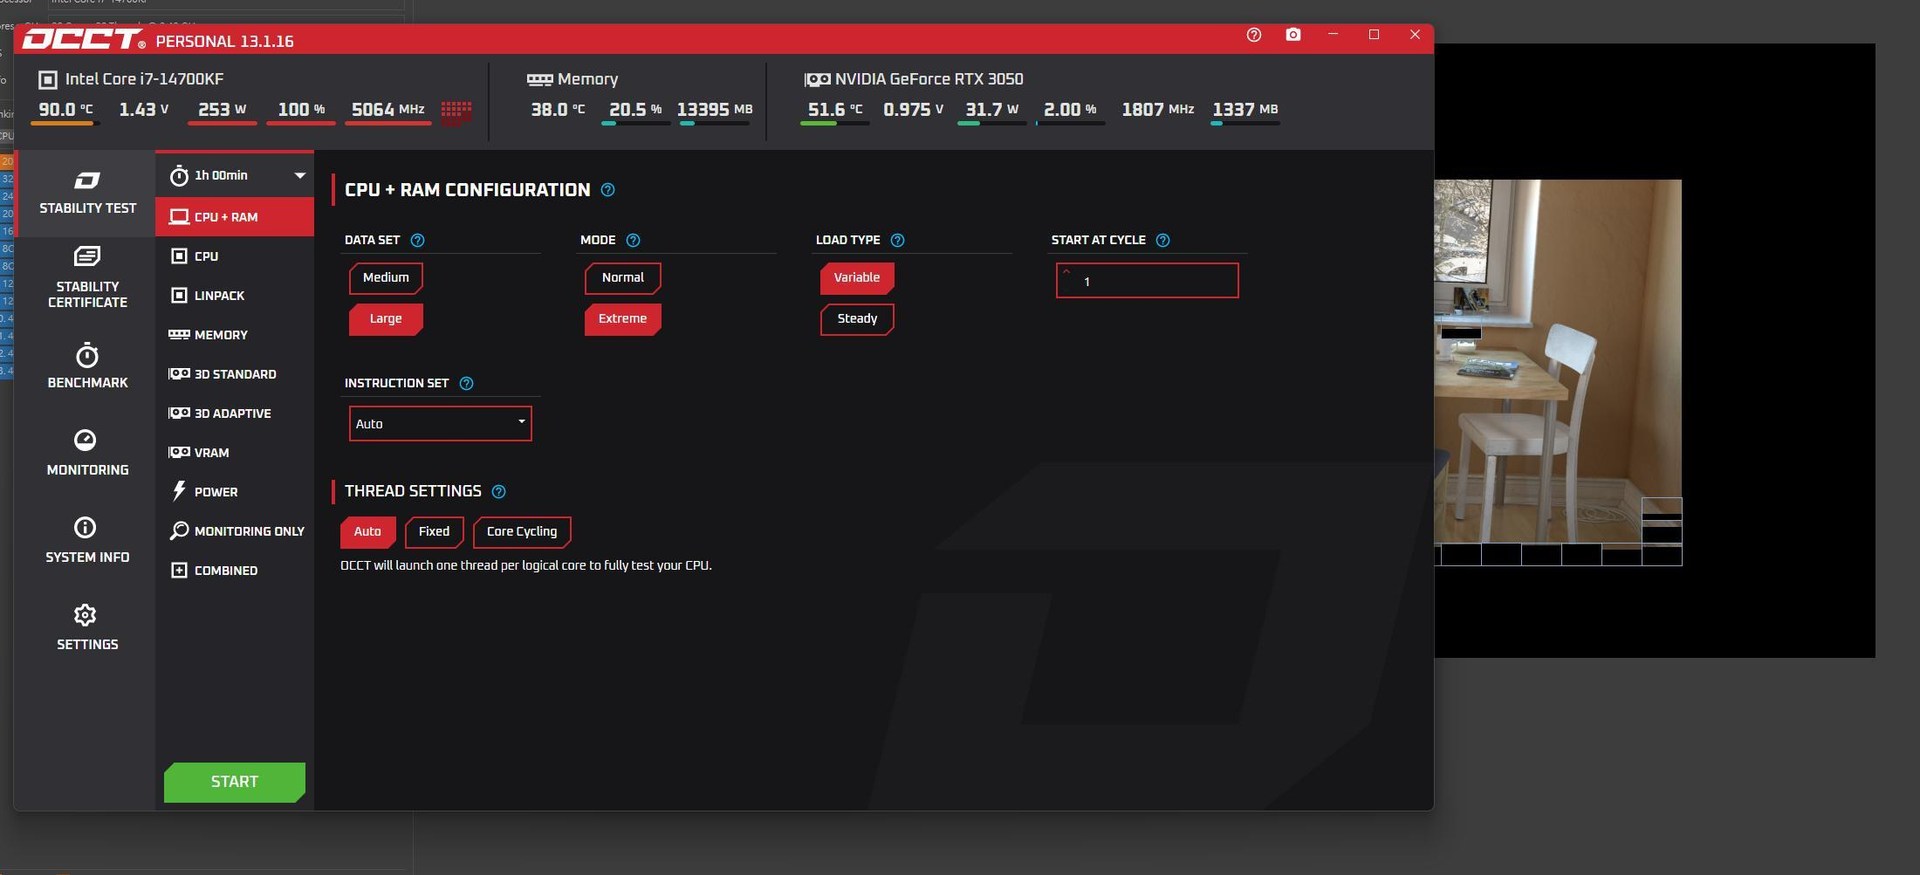
Task: Open help for Instruction Set
Action: tap(466, 383)
